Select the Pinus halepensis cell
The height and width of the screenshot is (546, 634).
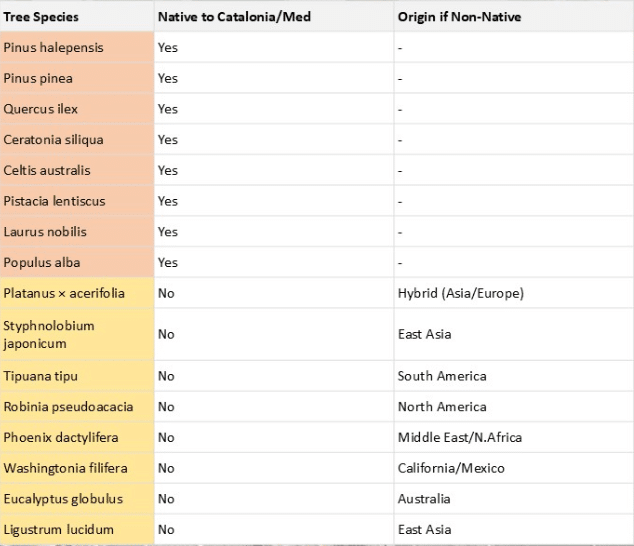tap(53, 47)
